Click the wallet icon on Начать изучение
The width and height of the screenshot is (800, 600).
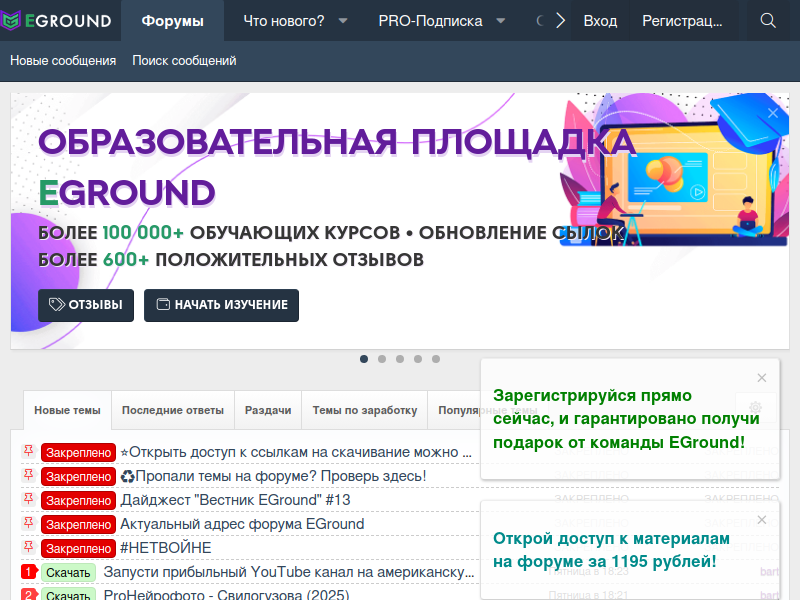pos(163,304)
